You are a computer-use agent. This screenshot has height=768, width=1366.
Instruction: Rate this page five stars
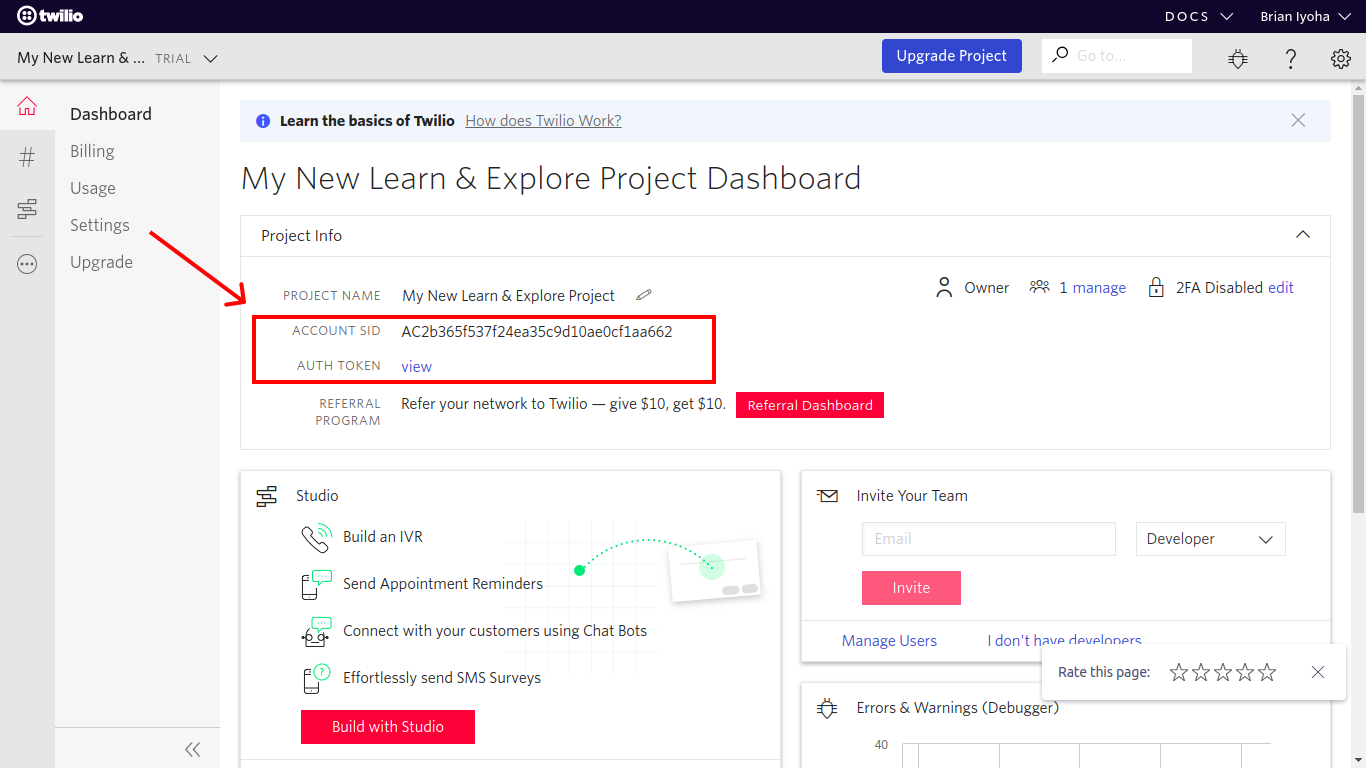(1267, 672)
